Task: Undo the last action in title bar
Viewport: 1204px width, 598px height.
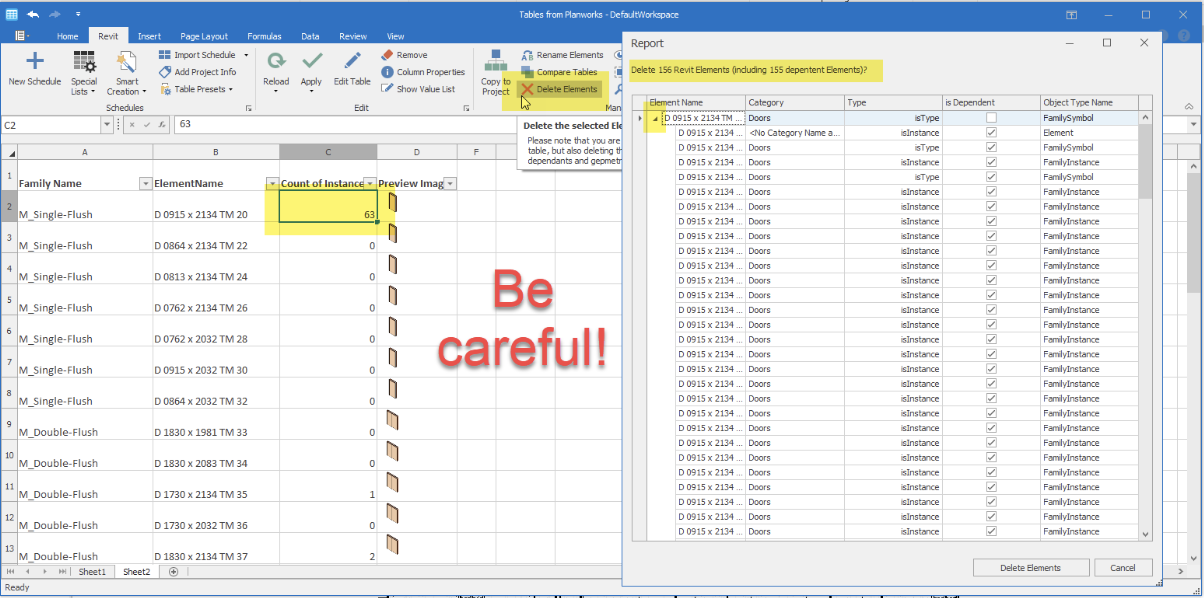Action: pyautogui.click(x=33, y=14)
